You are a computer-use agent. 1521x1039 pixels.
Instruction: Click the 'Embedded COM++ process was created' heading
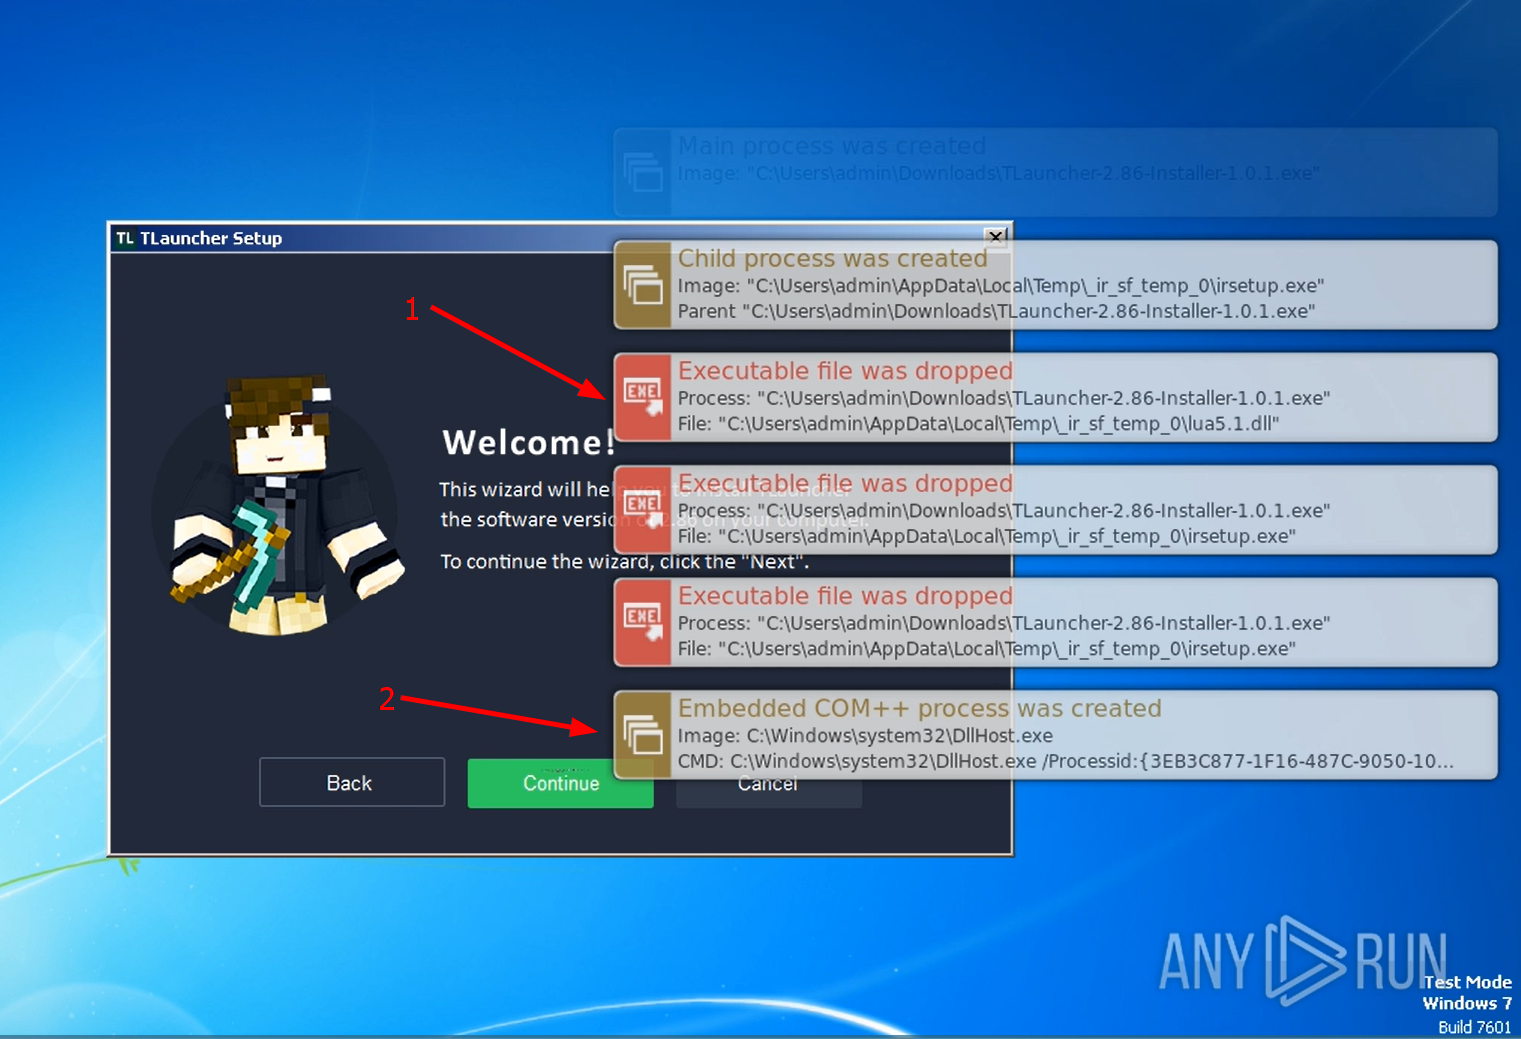pos(920,708)
